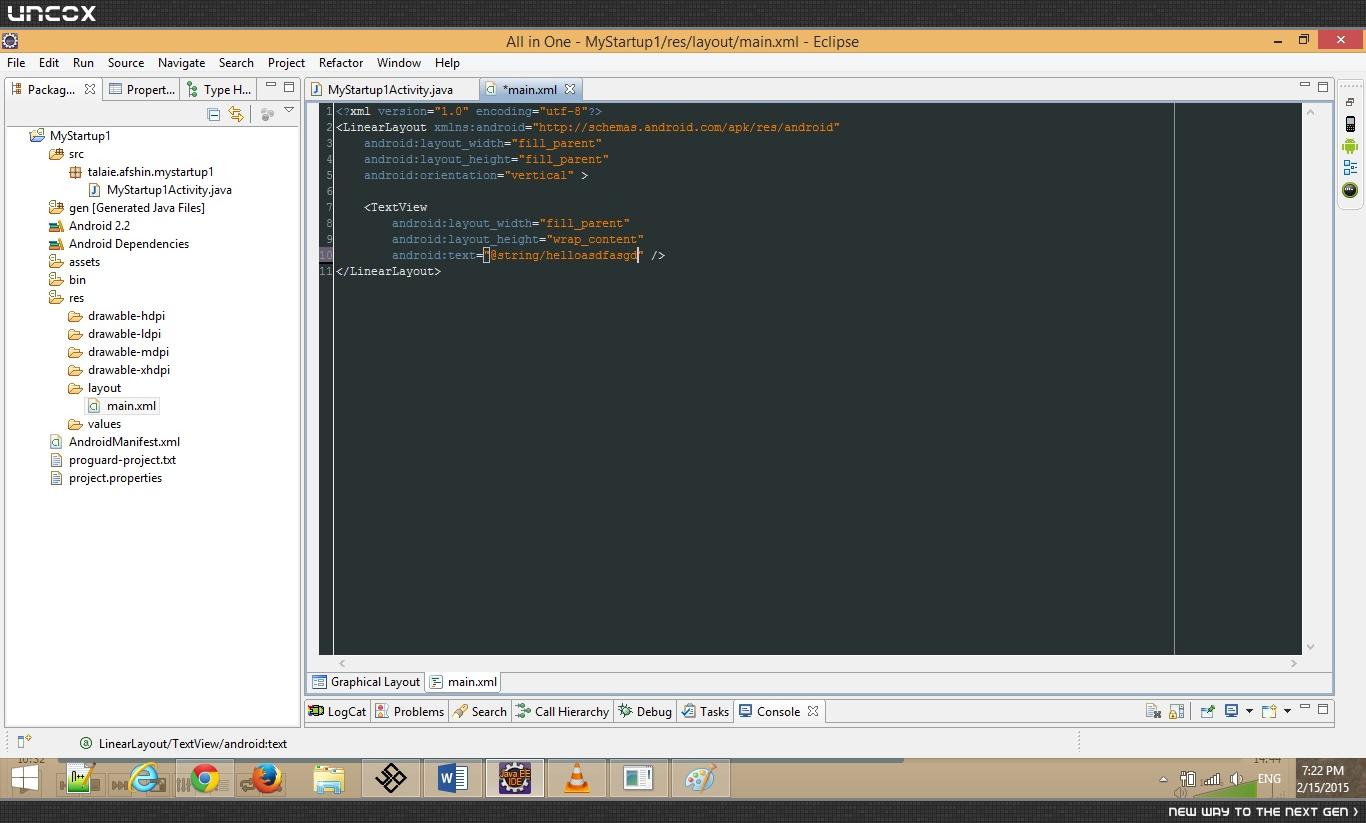Switch to the Type Hierarchy tab
The height and width of the screenshot is (823, 1366).
(x=218, y=89)
